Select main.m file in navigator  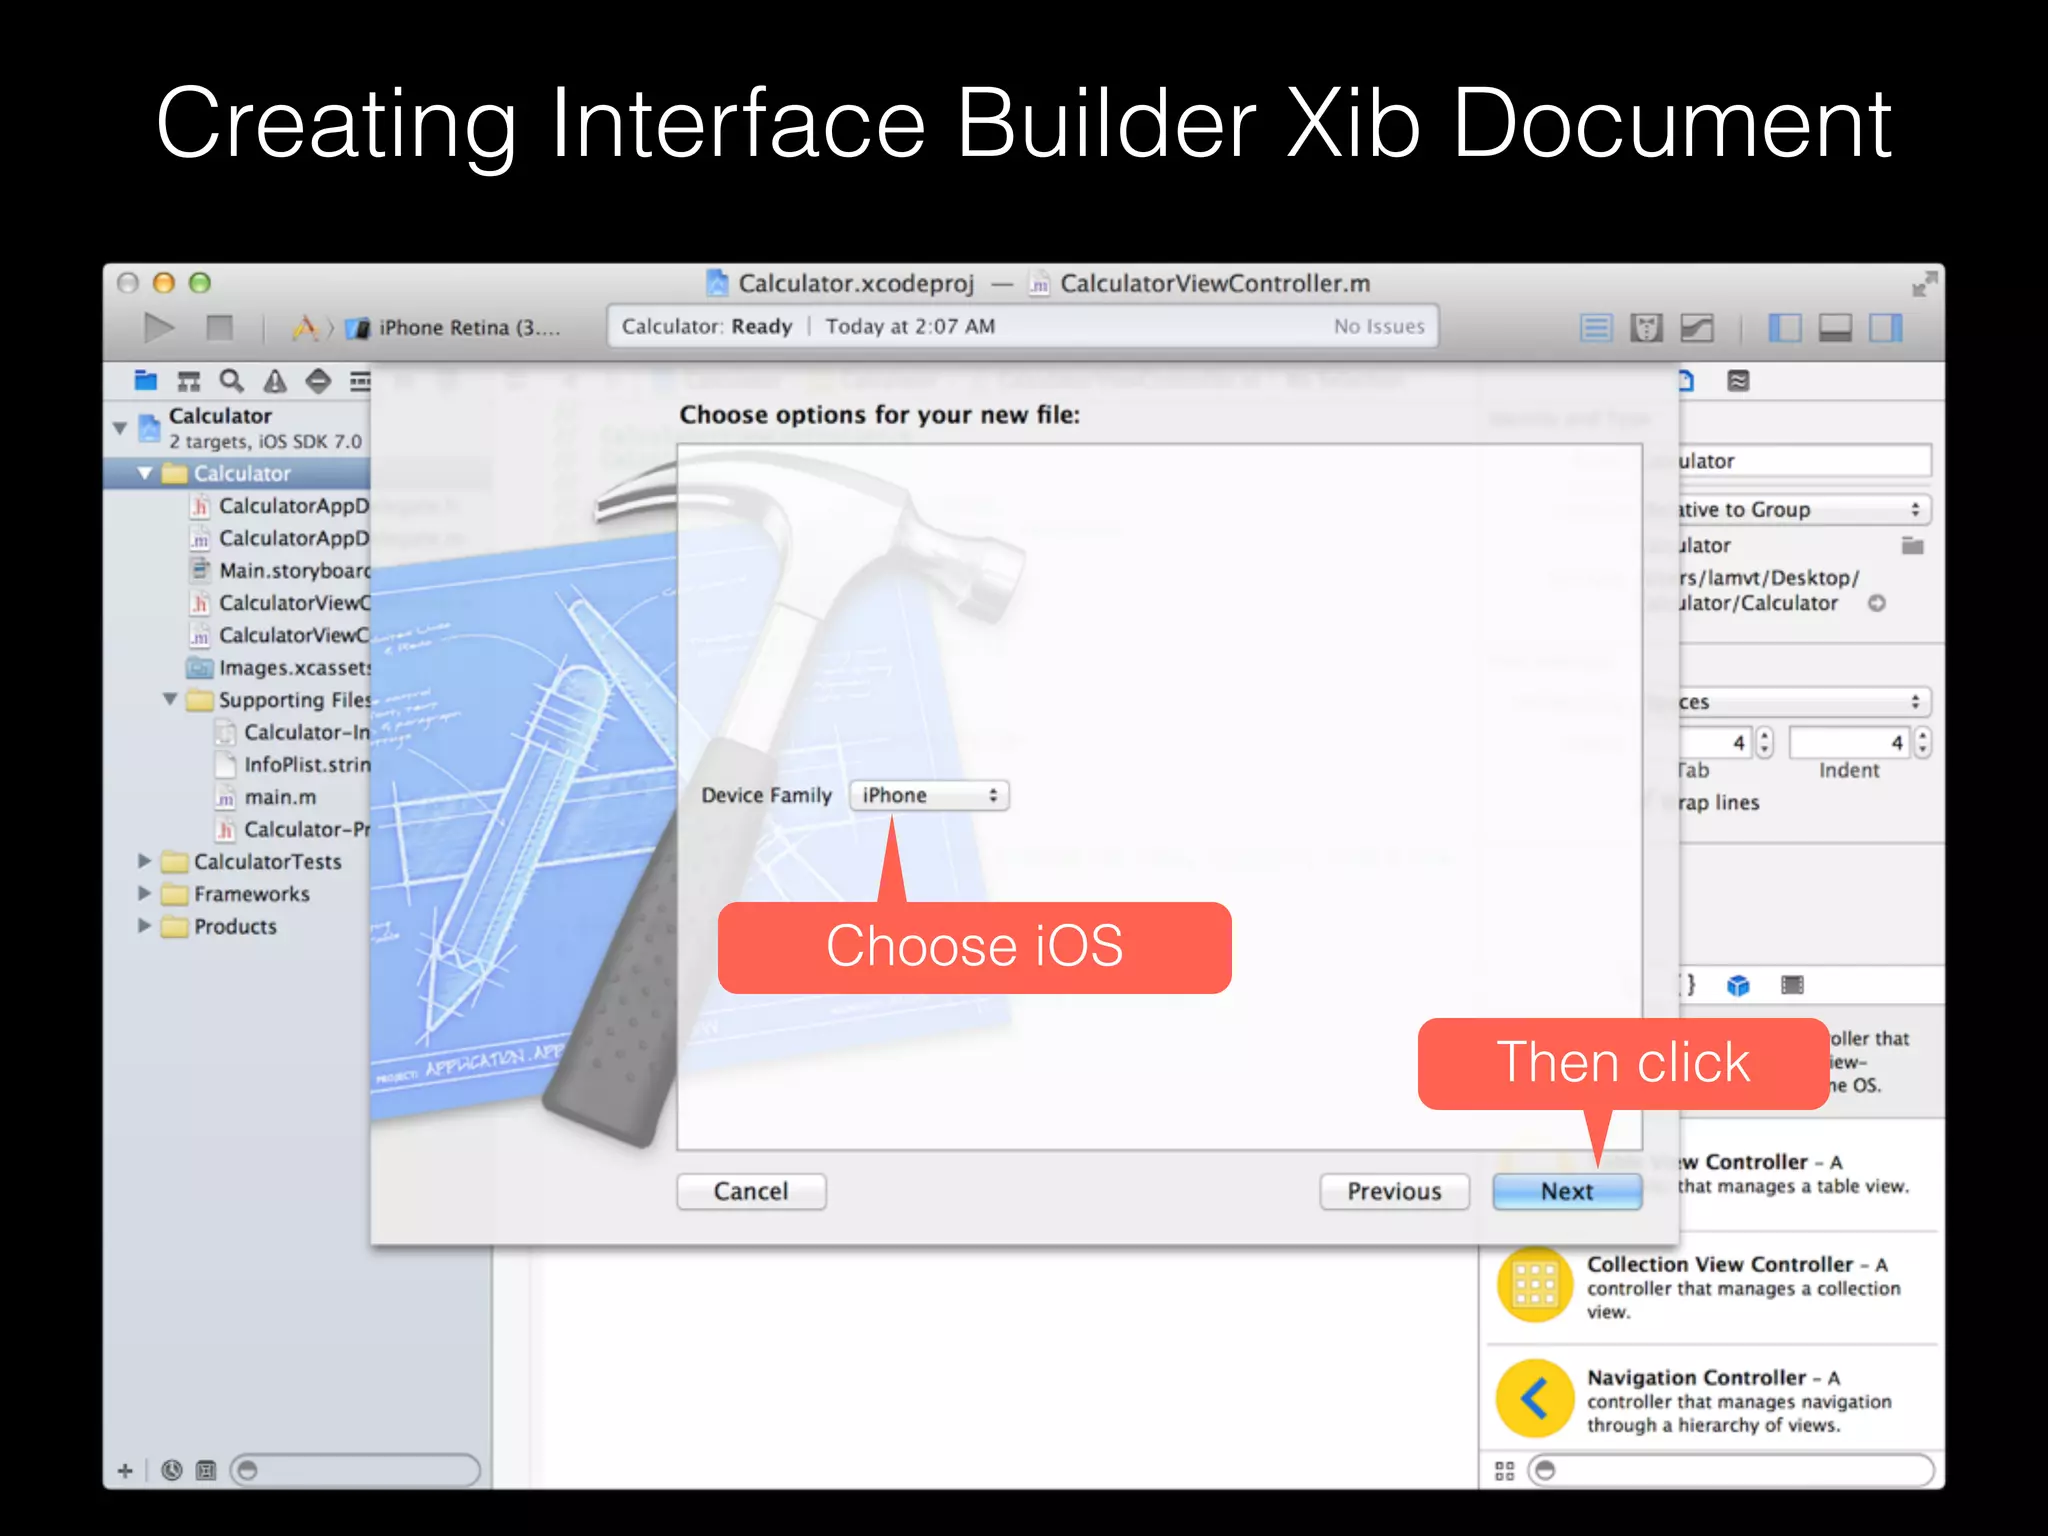coord(267,797)
